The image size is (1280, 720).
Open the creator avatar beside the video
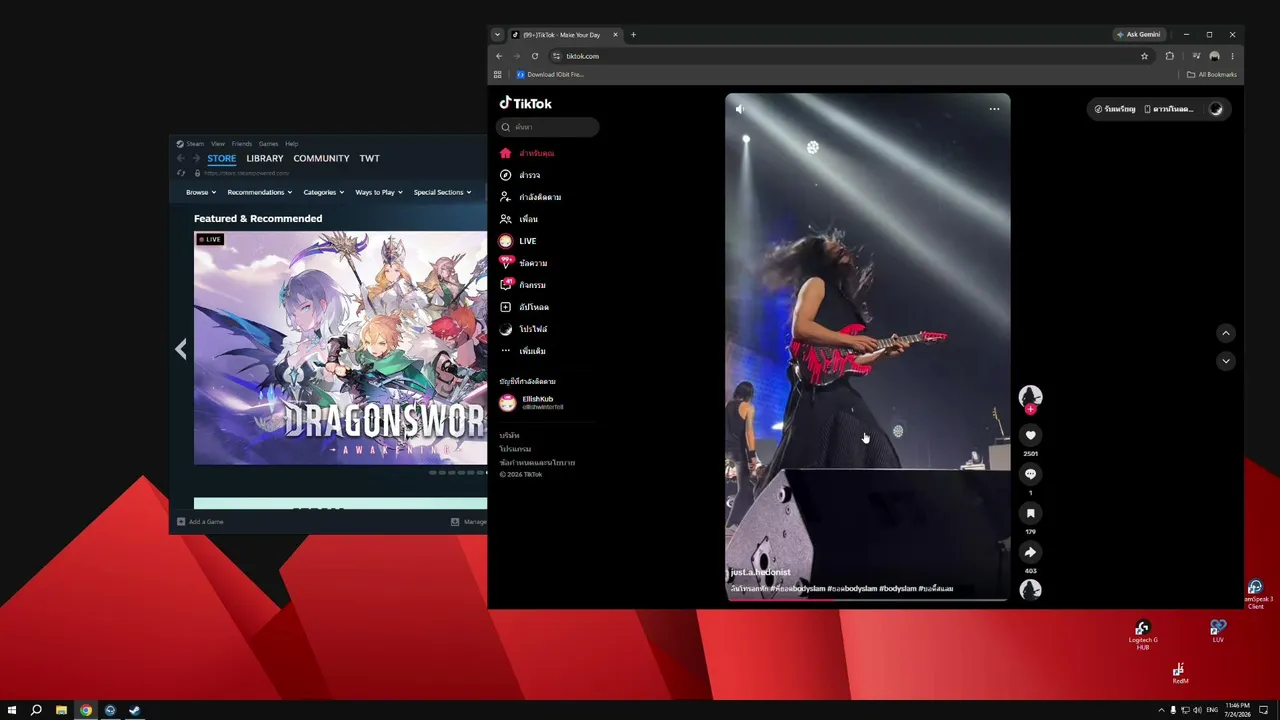1030,396
